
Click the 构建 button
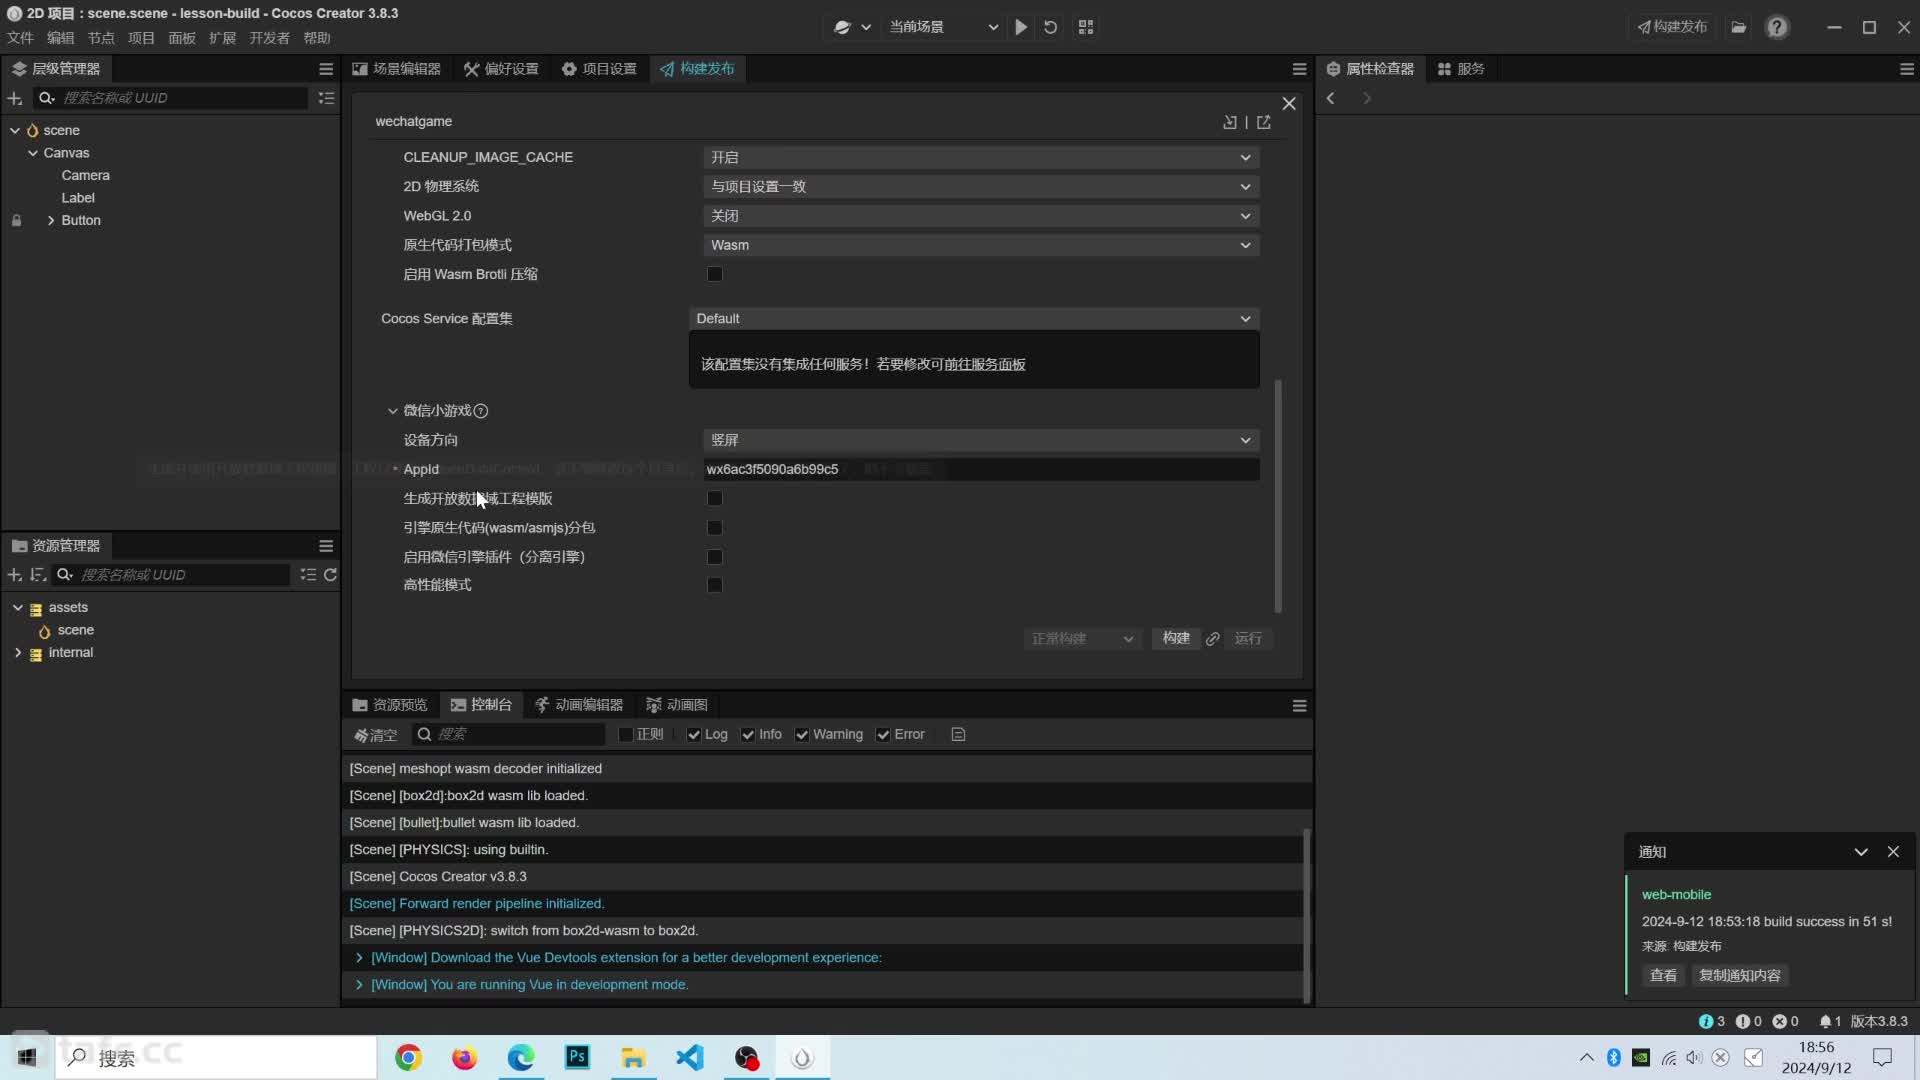[x=1176, y=639]
